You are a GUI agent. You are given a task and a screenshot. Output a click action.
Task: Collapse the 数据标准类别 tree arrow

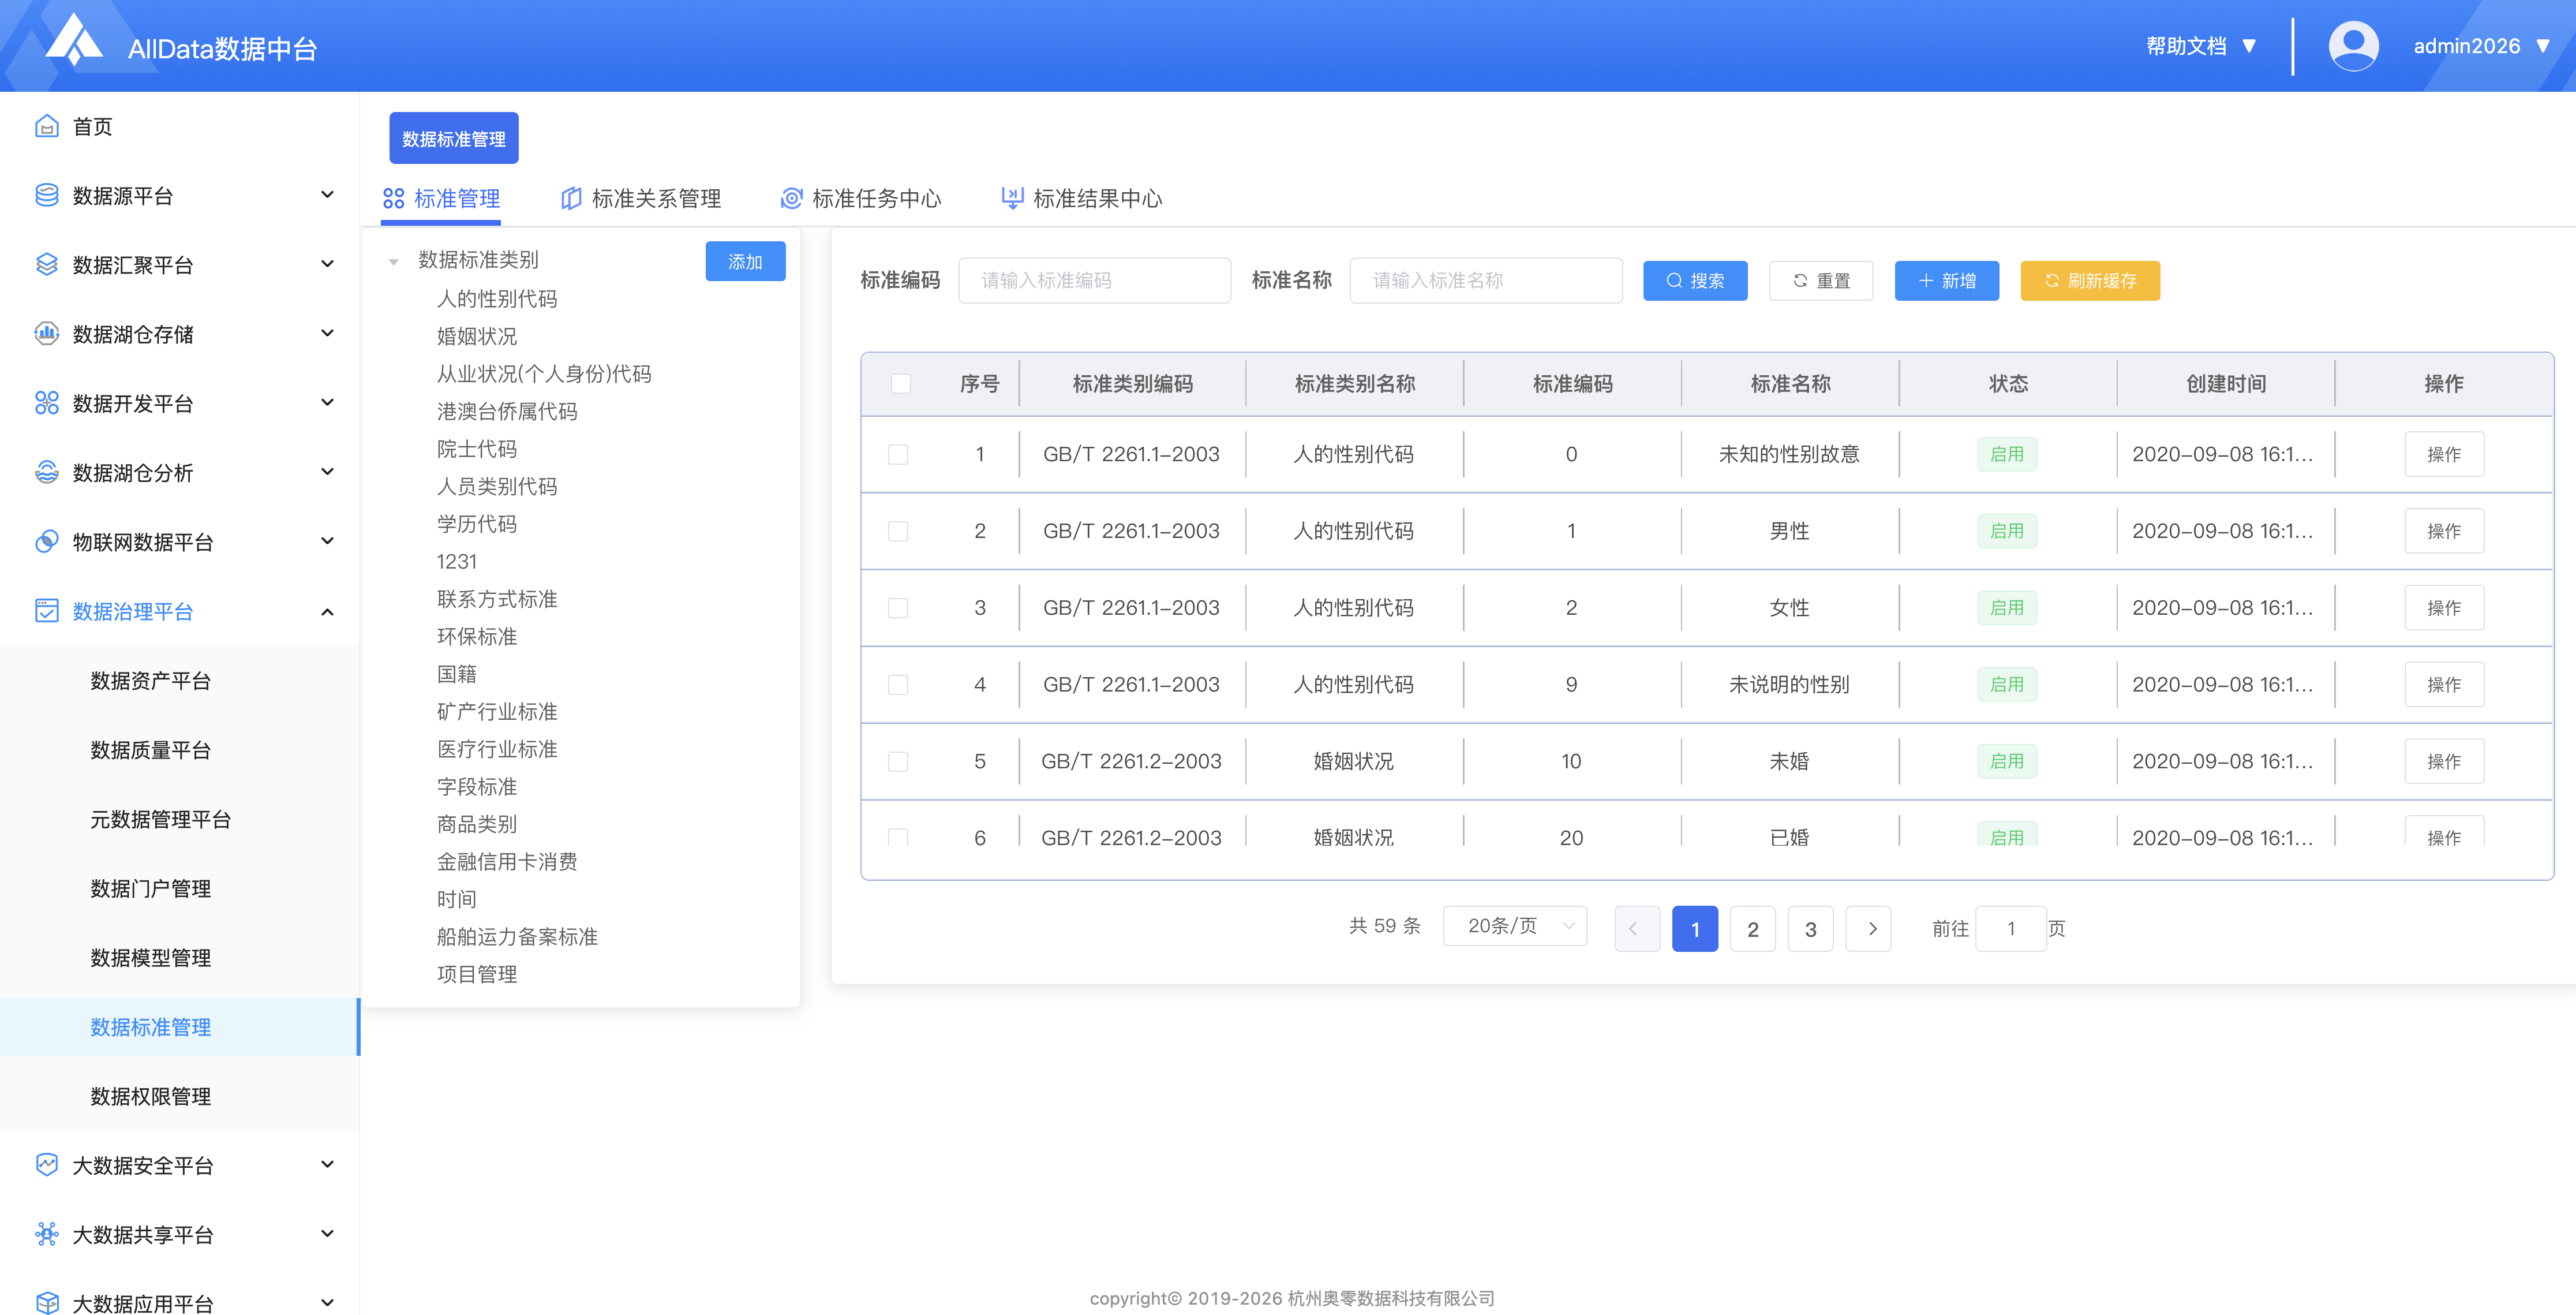click(393, 261)
